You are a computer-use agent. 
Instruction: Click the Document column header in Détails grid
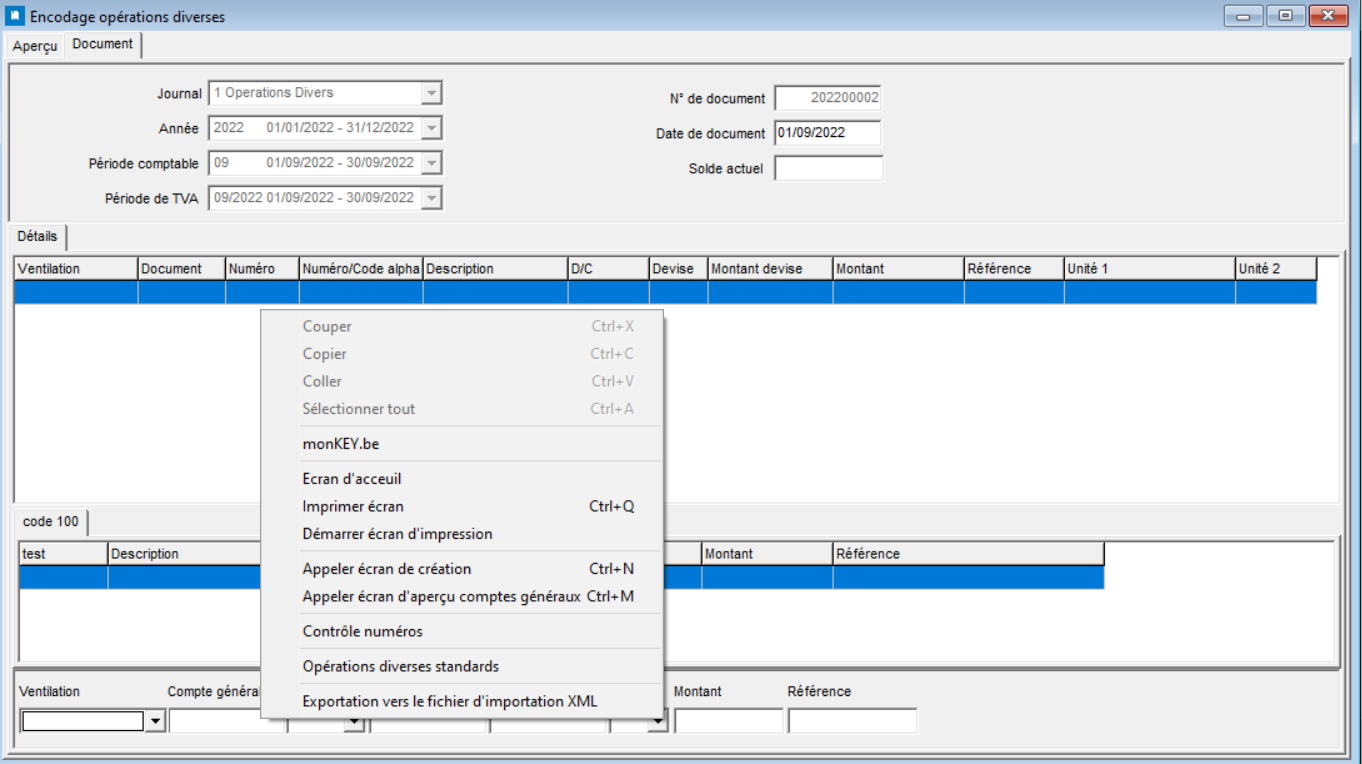(181, 269)
